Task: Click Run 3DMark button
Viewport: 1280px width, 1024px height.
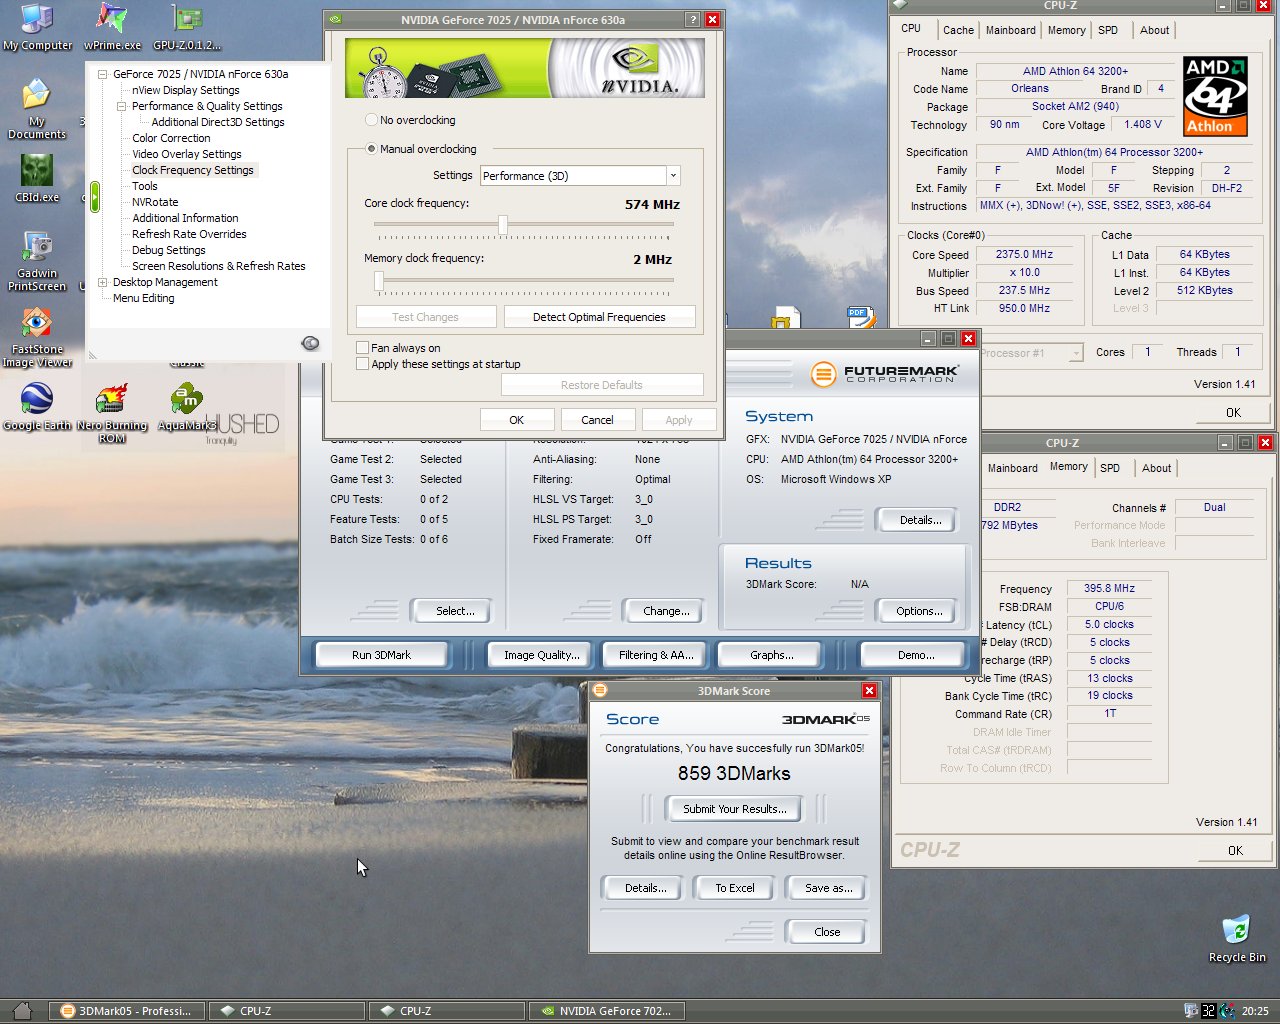Action: [x=381, y=655]
